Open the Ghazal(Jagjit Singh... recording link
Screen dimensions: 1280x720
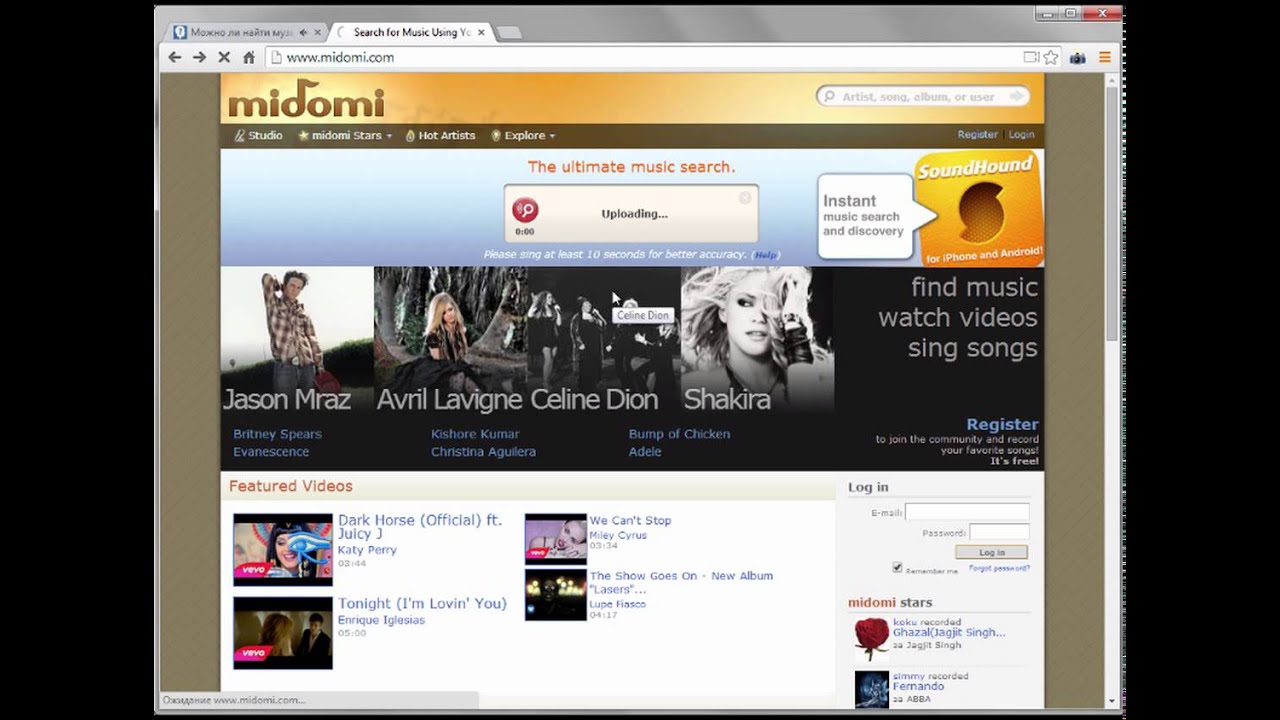[x=949, y=633]
